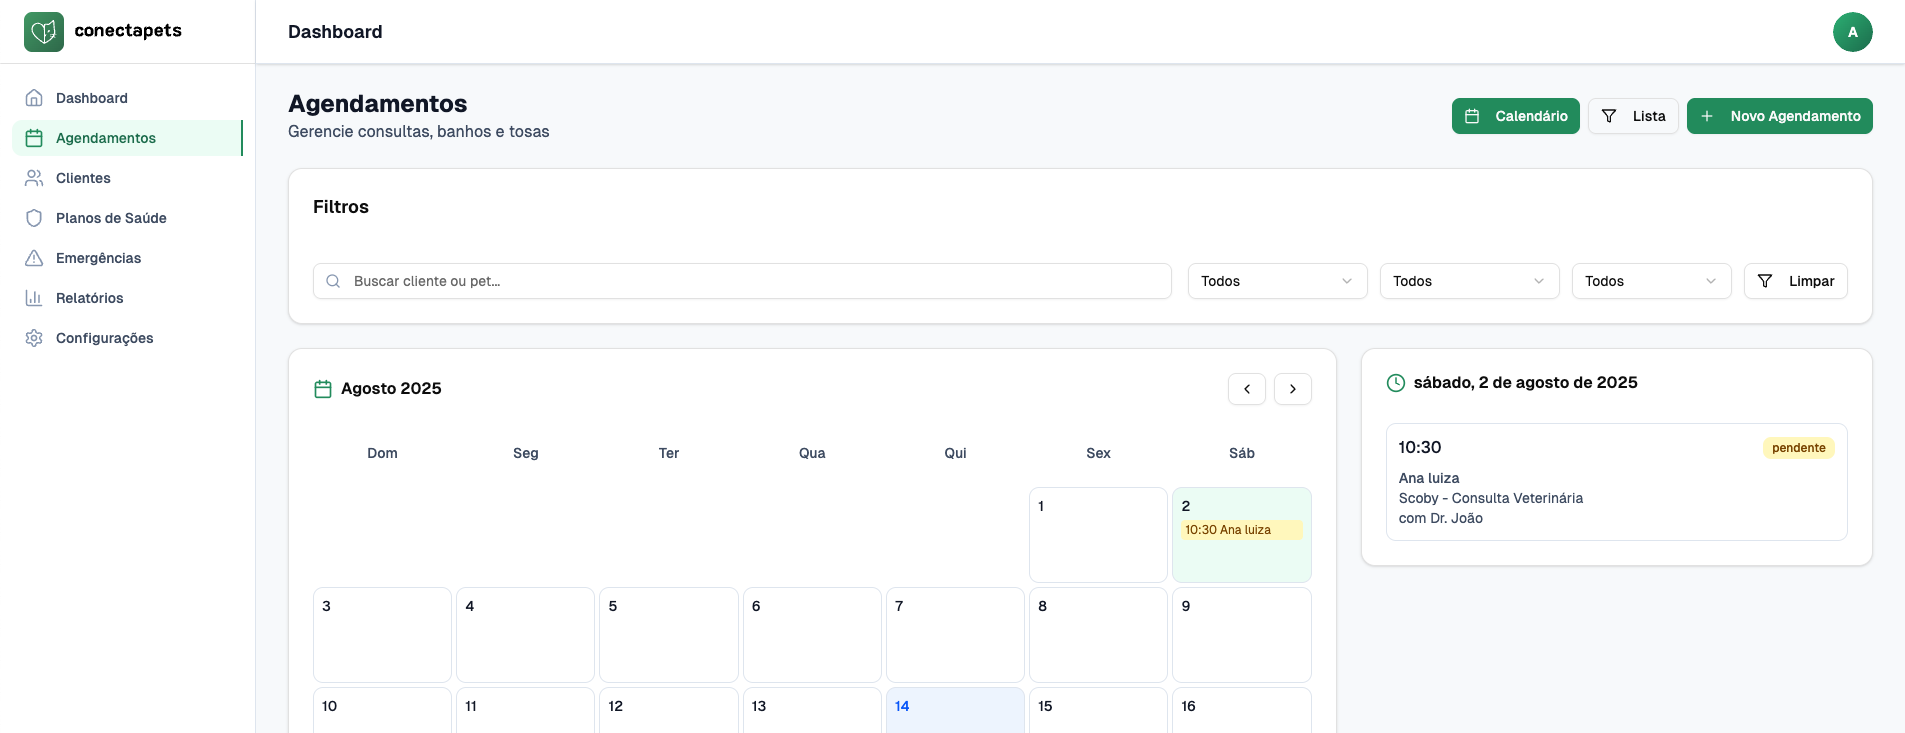This screenshot has height=733, width=1905.
Task: Open the 10:30 Ana luiza calendar event
Action: pos(1241,530)
